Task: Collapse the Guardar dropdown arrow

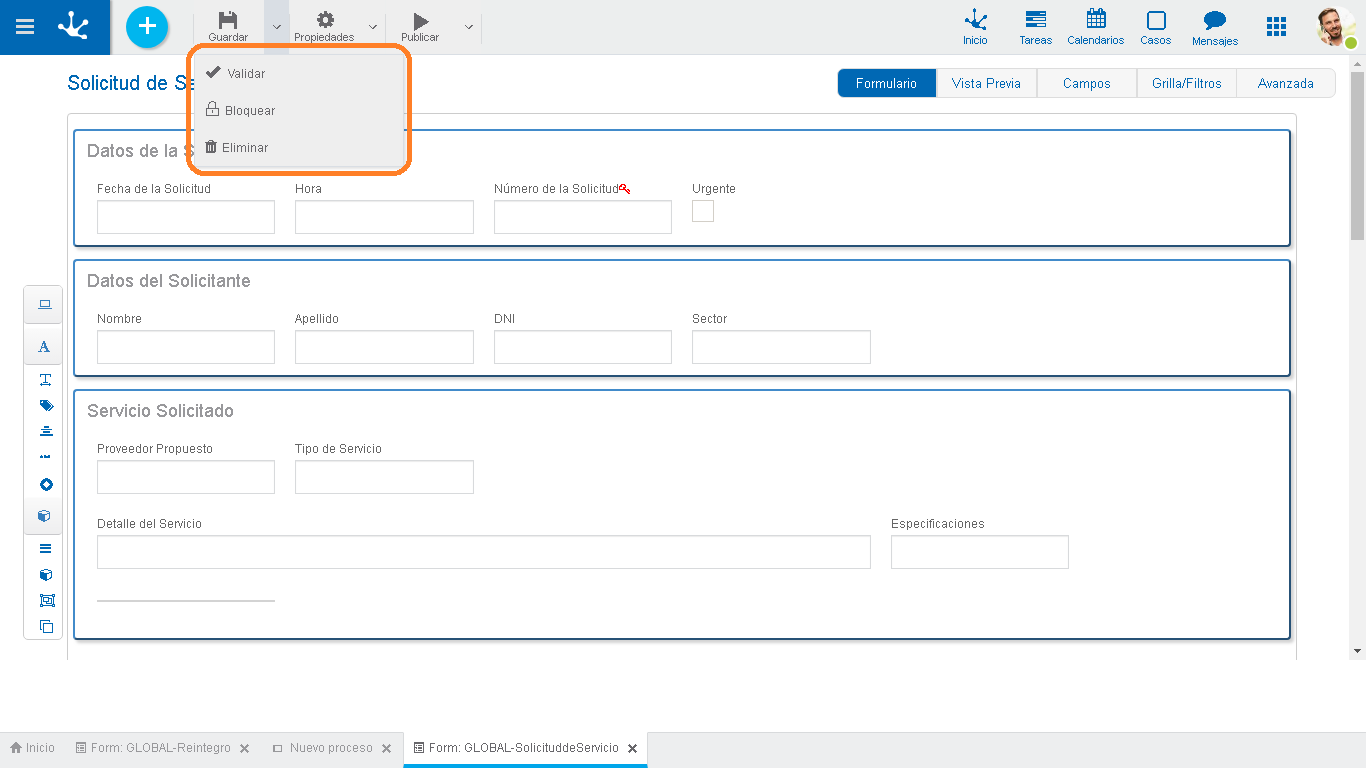Action: (277, 27)
